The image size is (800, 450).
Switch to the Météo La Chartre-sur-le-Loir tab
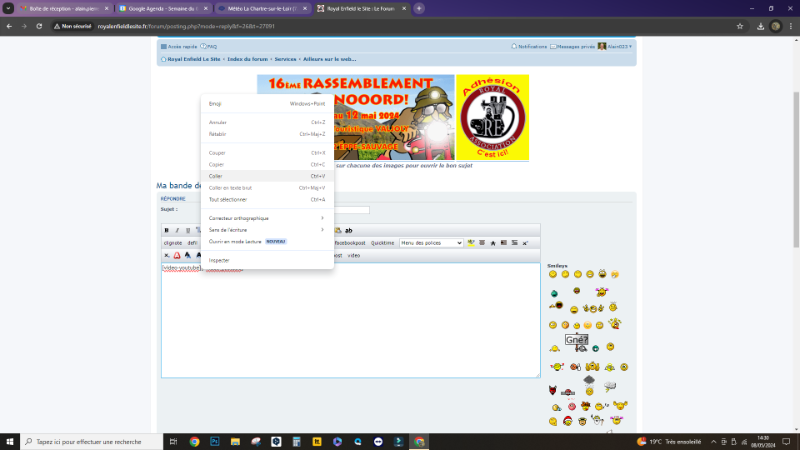click(x=263, y=9)
